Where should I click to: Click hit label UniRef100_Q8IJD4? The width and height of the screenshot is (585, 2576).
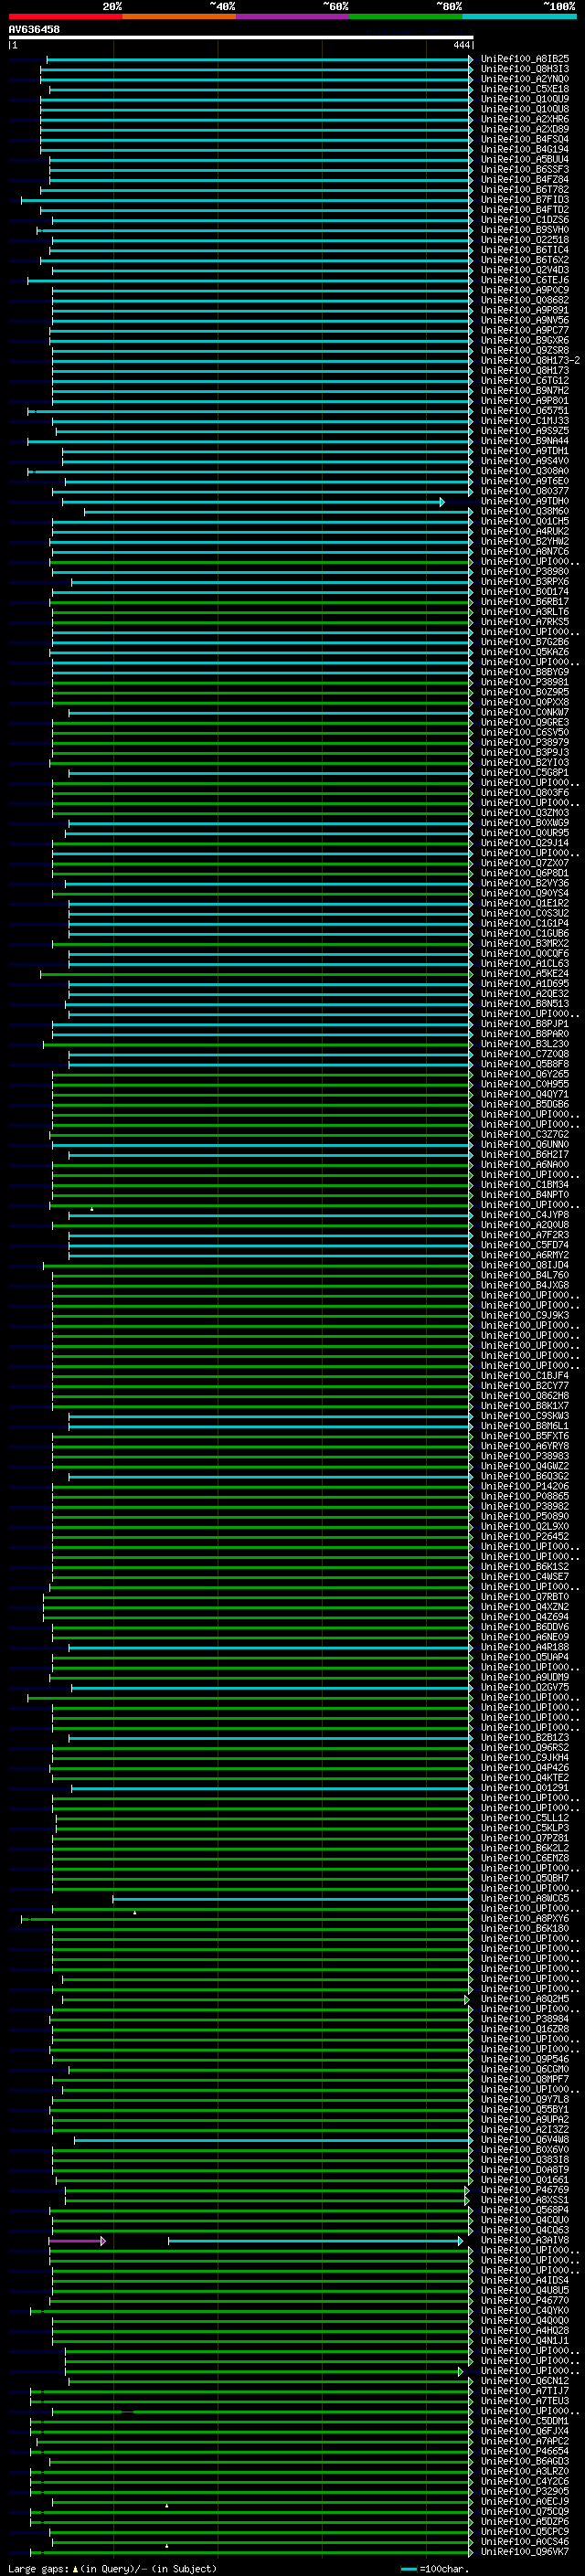524,1265
